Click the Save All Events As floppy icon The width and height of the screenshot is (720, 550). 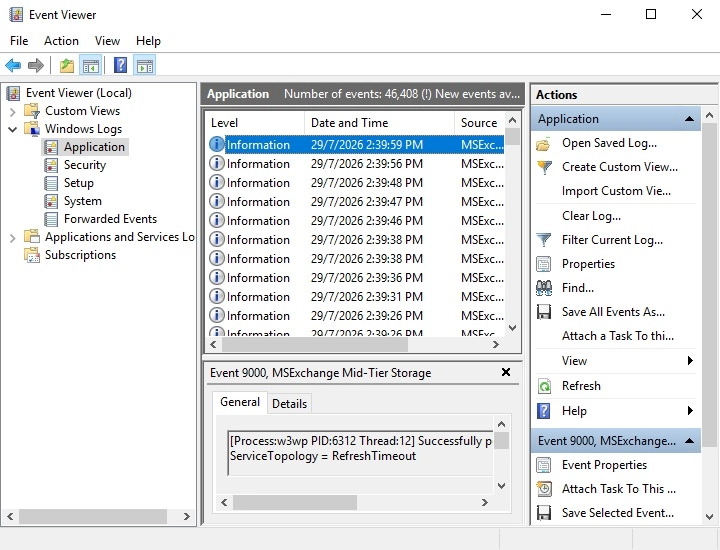pos(544,312)
